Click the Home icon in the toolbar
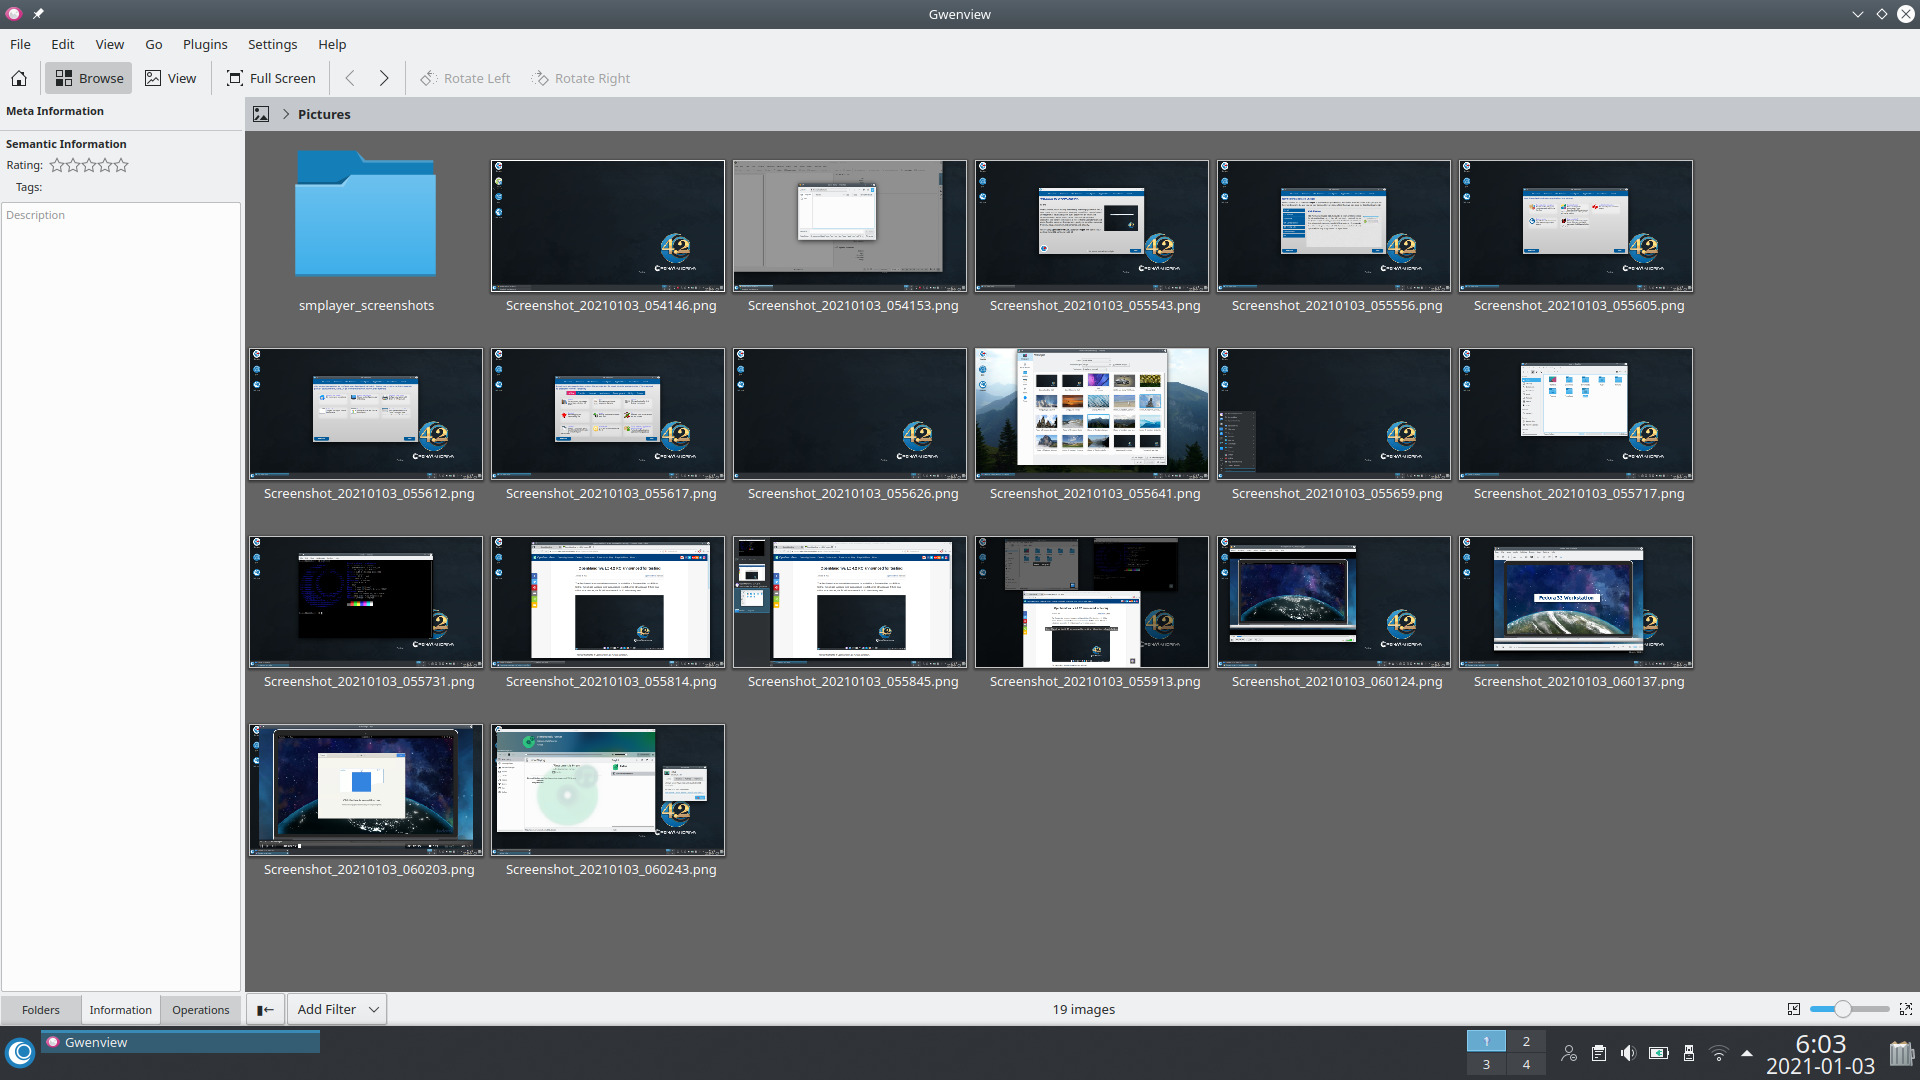Screen dimensions: 1920x1080 click(19, 78)
